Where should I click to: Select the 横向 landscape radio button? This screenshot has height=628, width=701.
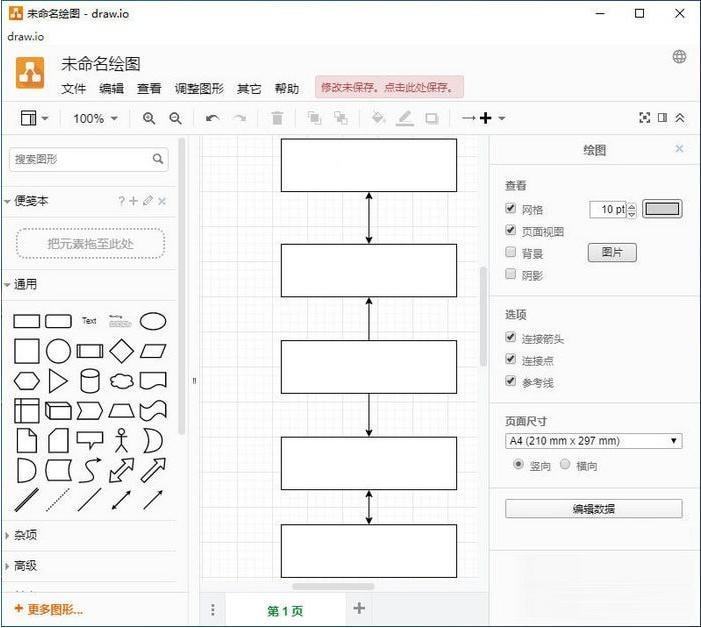click(x=565, y=464)
